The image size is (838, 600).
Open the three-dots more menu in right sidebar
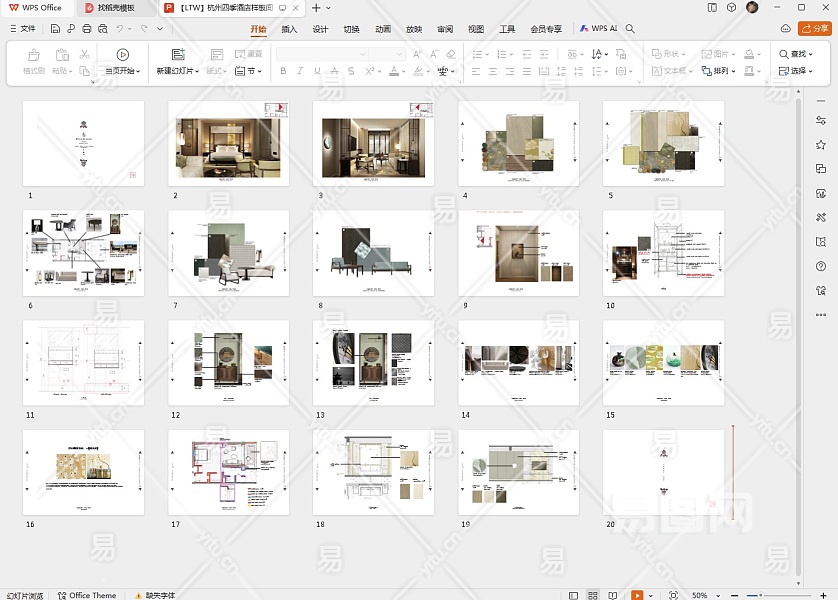pyautogui.click(x=821, y=314)
